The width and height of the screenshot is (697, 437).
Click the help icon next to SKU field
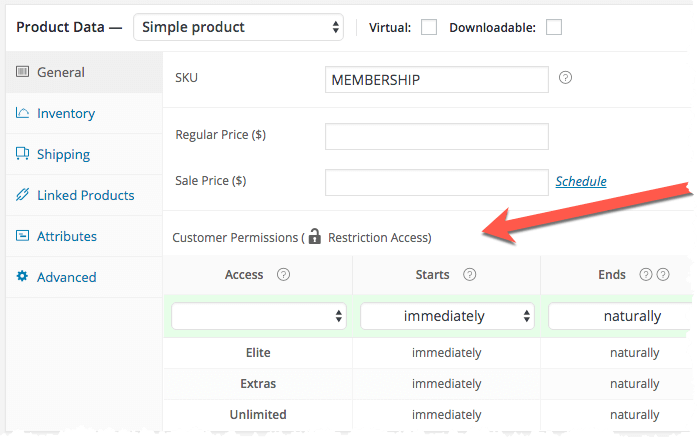point(565,78)
